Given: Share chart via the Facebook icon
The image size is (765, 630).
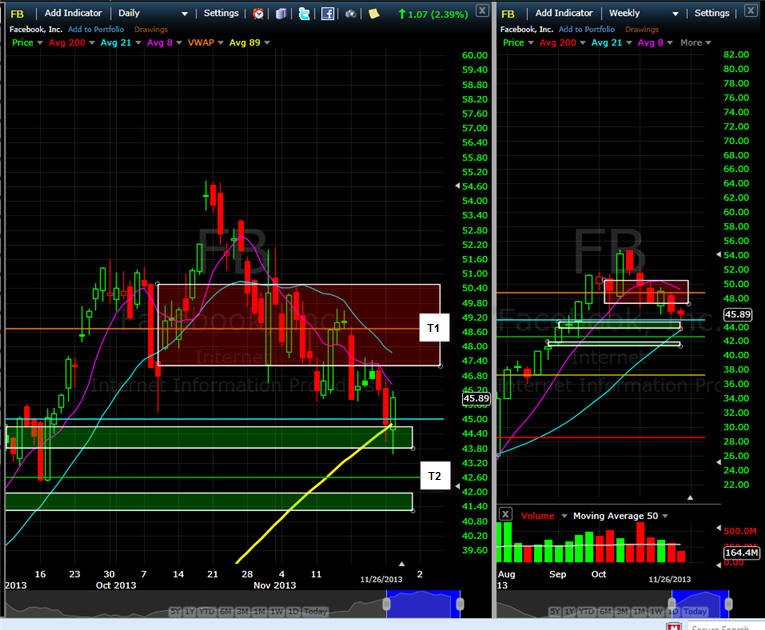Looking at the screenshot, I should [327, 14].
